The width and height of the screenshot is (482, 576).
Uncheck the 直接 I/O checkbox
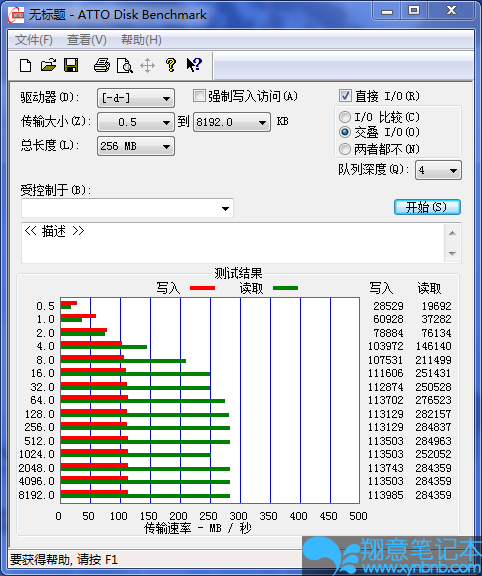[345, 96]
